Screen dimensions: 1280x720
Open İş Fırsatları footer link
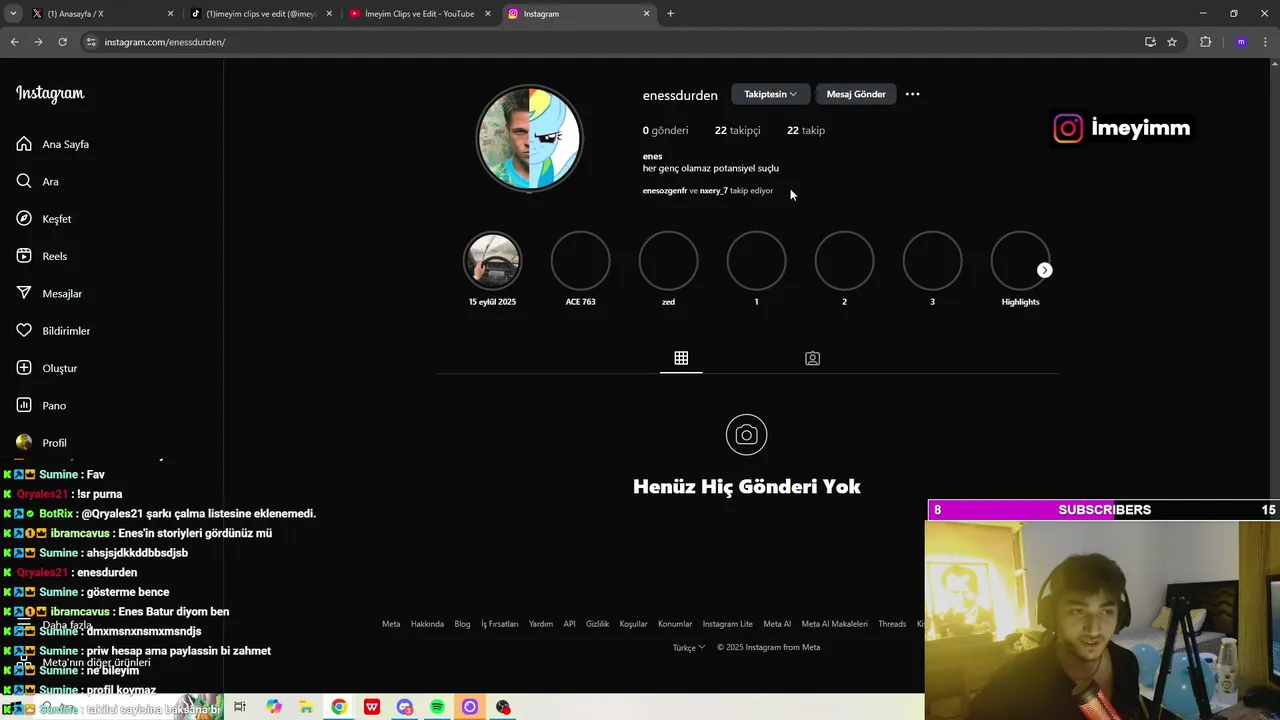coord(500,624)
